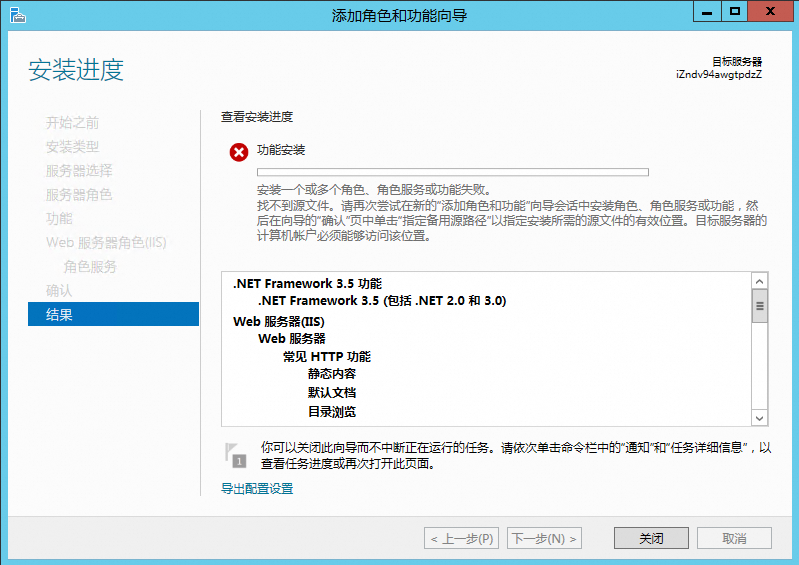Click the '.NET Framework 3.5 功能' list entry
Viewport: 799px width, 565px height.
click(x=307, y=283)
